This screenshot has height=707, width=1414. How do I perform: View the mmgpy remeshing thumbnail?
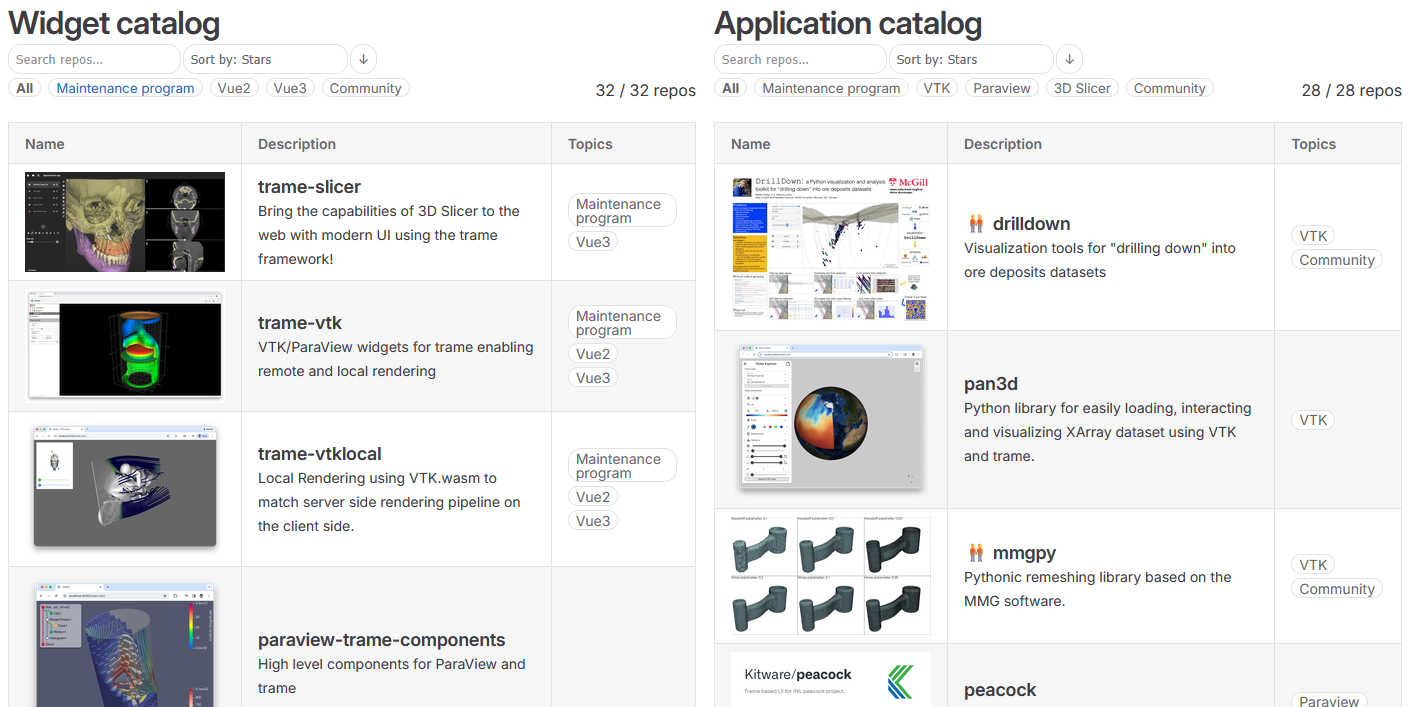[x=831, y=575]
